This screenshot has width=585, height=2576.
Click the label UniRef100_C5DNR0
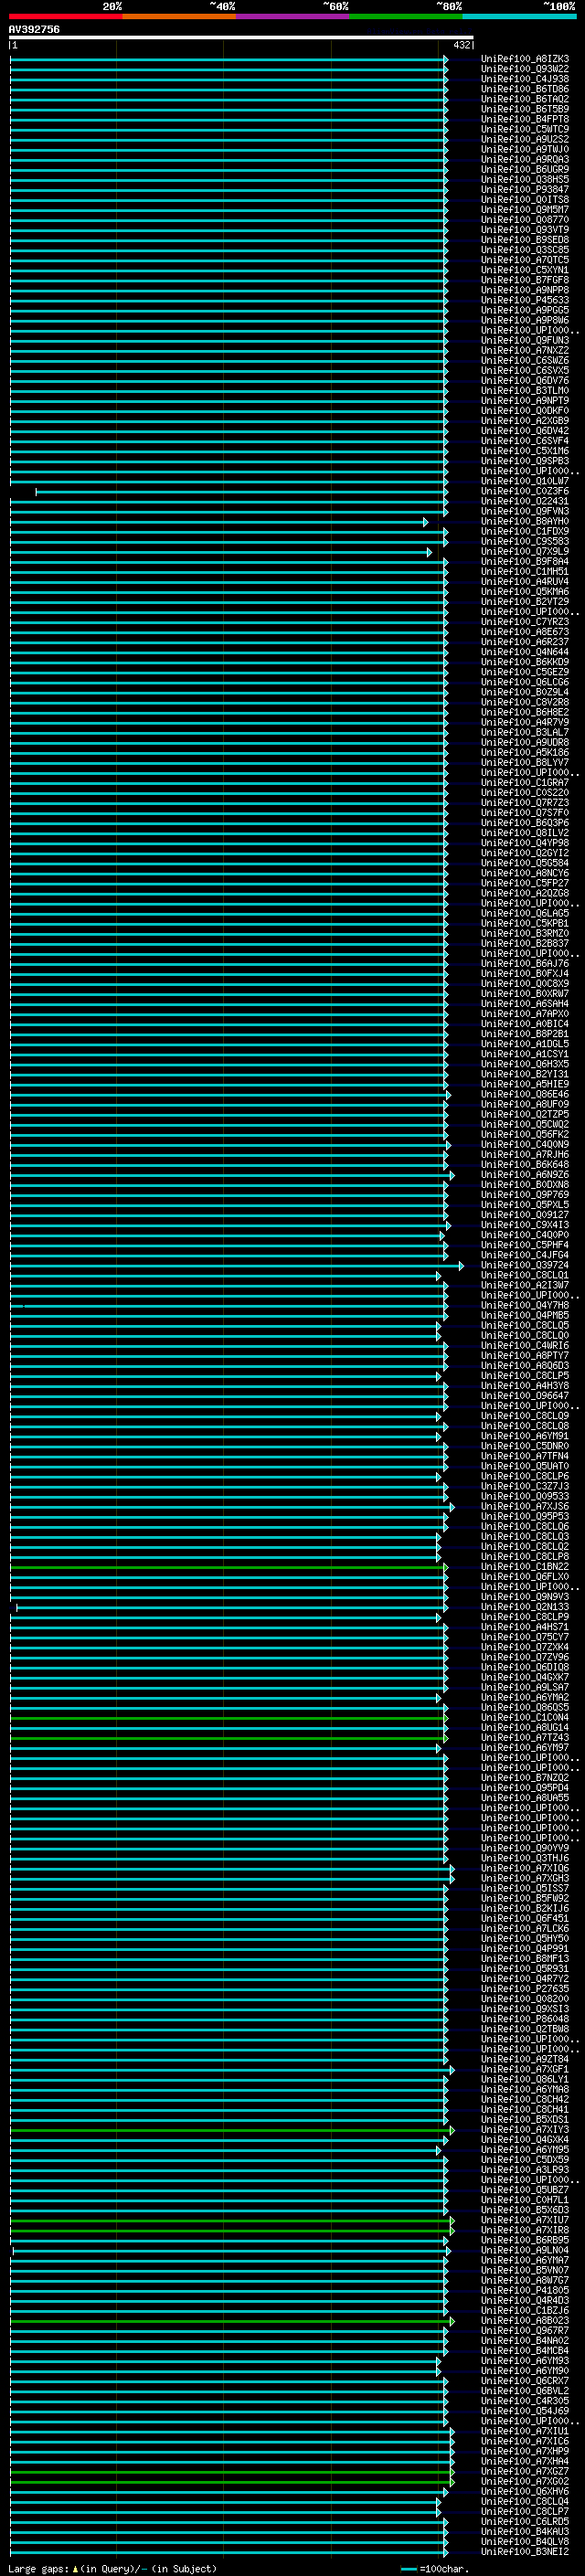tap(525, 1446)
